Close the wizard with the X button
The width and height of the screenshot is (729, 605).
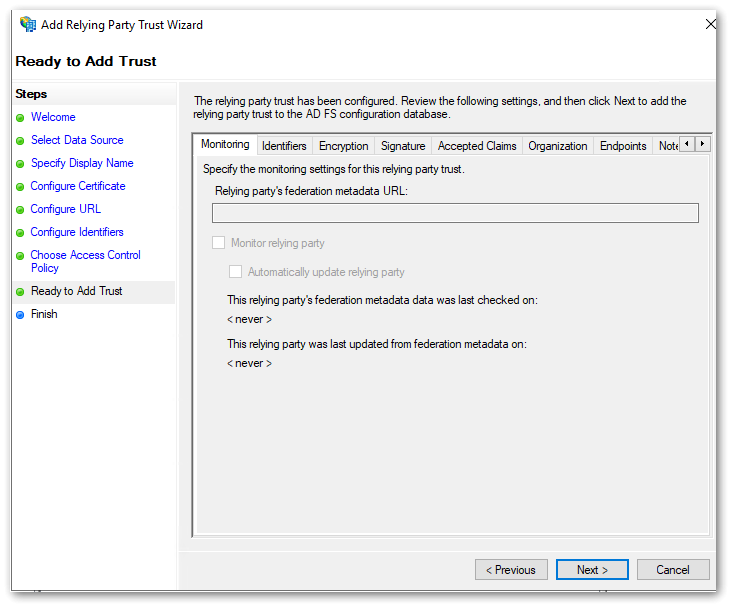click(710, 25)
